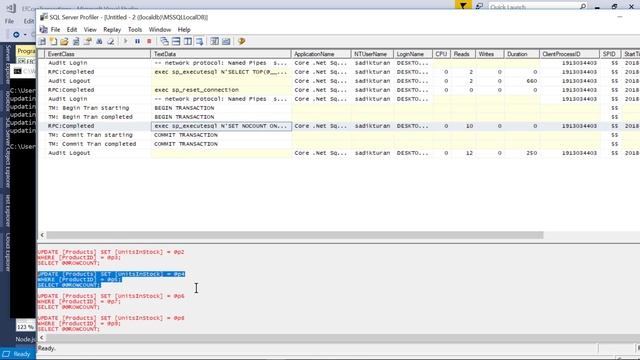Click the SPID column header
Viewport: 640px width, 360px height.
[611, 54]
